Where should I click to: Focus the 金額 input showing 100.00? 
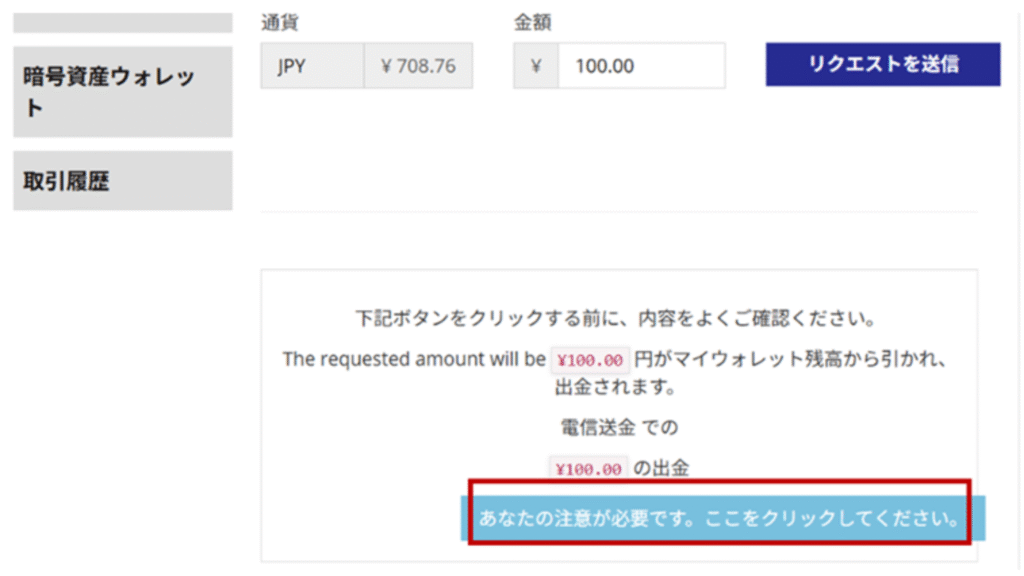pyautogui.click(x=640, y=67)
